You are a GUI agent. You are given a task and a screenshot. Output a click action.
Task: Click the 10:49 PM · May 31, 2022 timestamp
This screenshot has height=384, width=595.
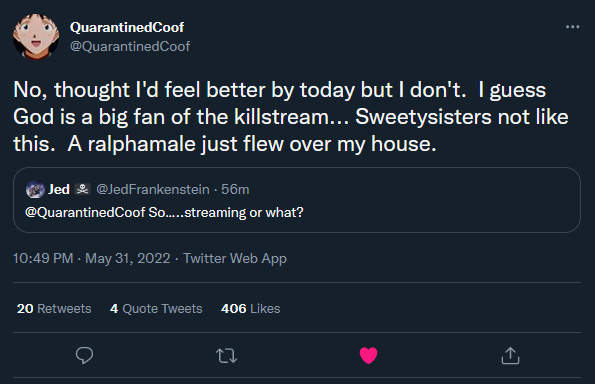coord(91,258)
